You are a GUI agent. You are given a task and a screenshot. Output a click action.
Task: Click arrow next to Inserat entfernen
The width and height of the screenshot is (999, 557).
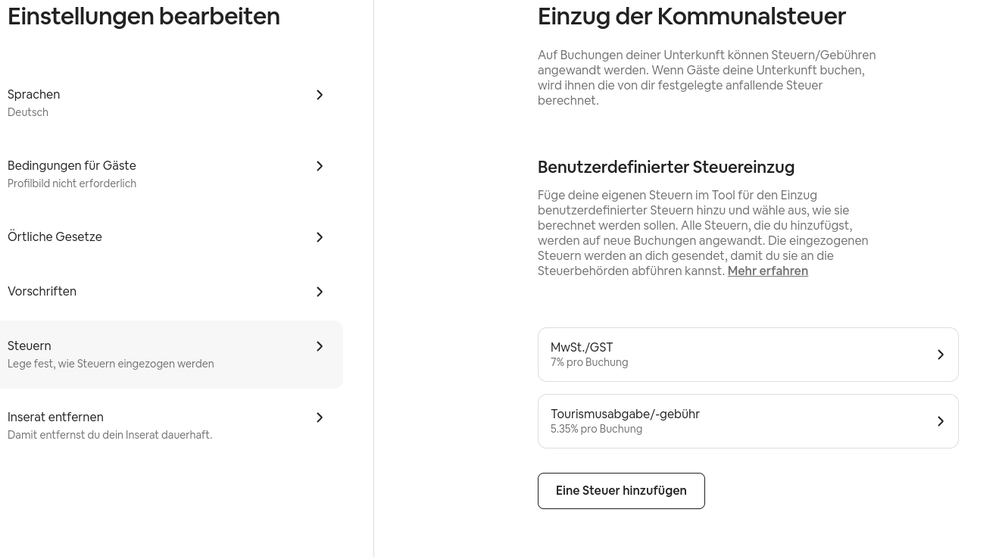point(320,417)
